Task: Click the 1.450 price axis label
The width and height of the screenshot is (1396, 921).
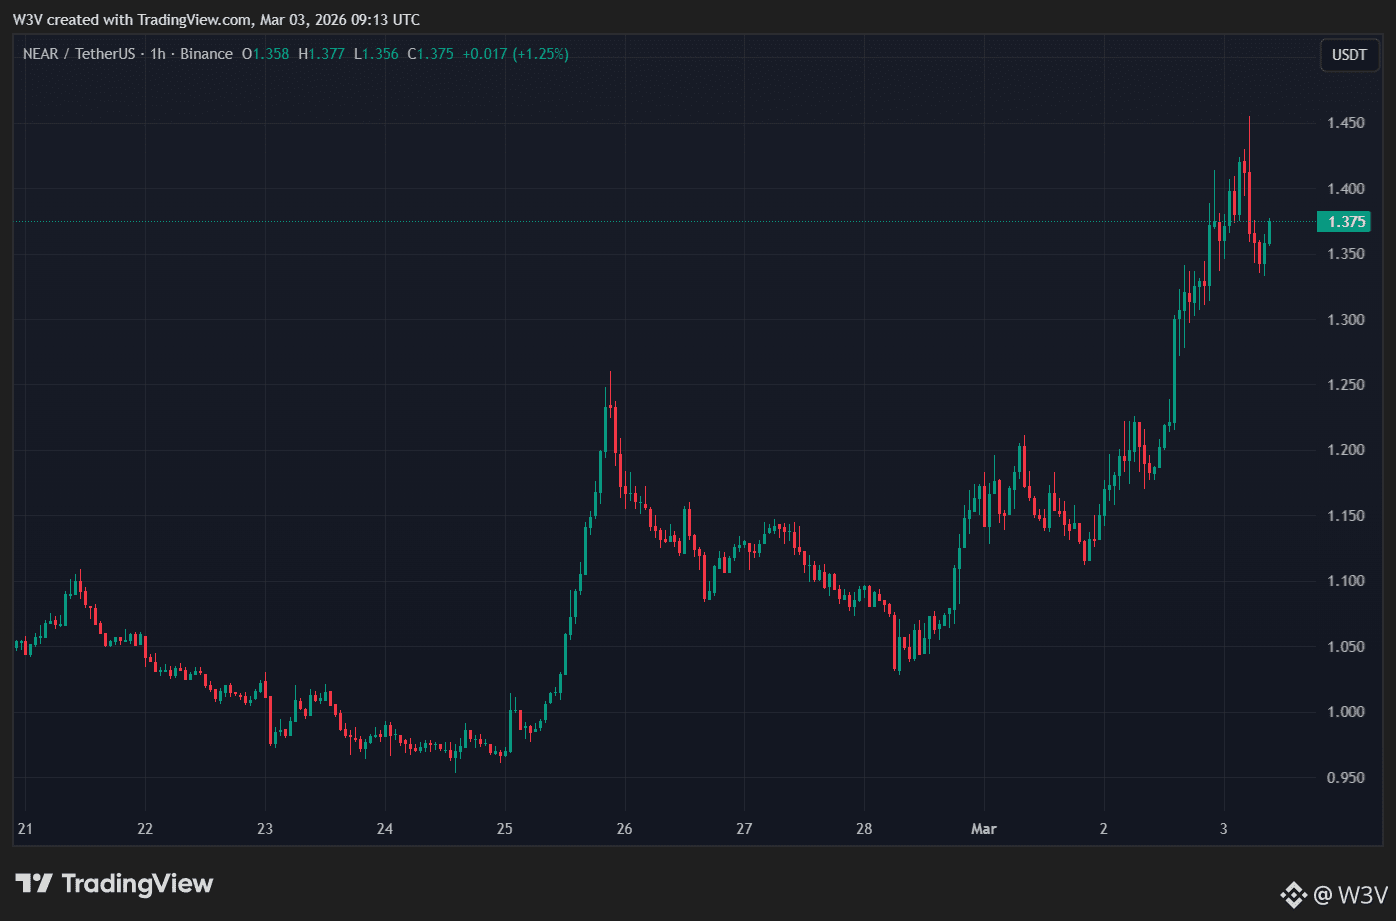Action: click(1346, 123)
